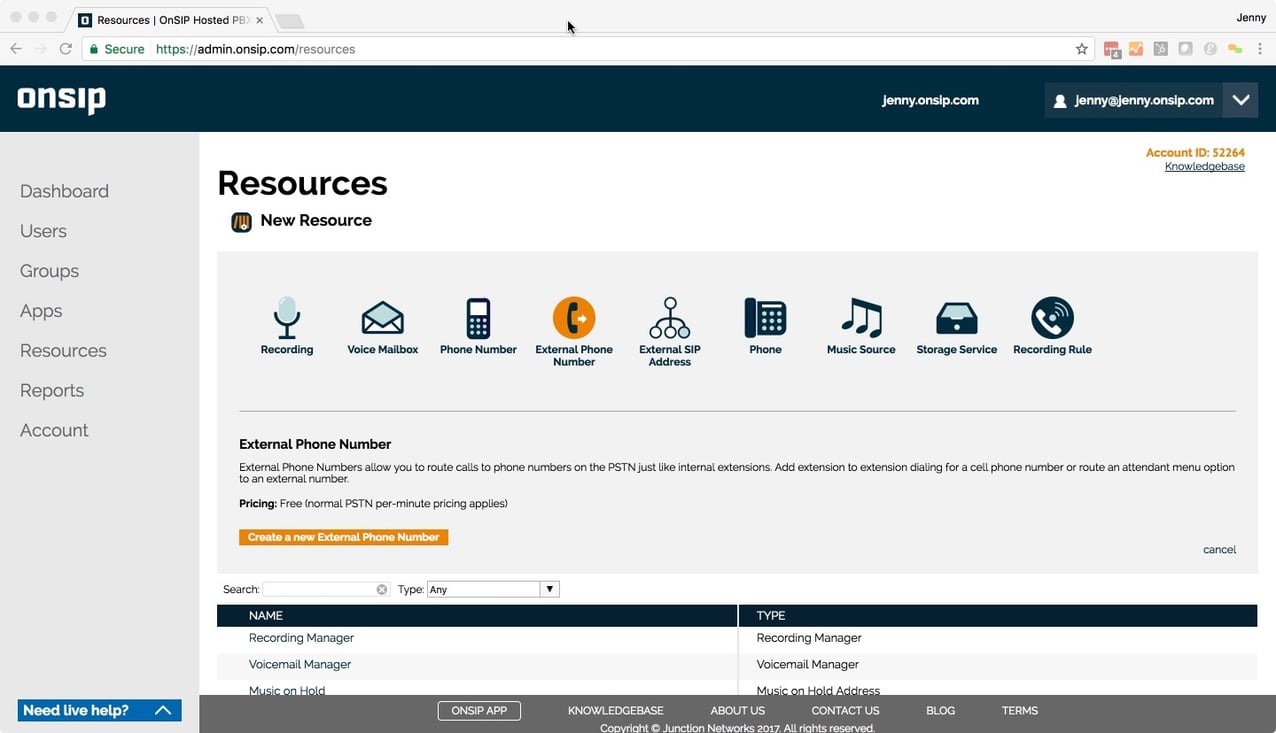Clear the search field with X icon
Image resolution: width=1276 pixels, height=733 pixels.
[x=382, y=590]
